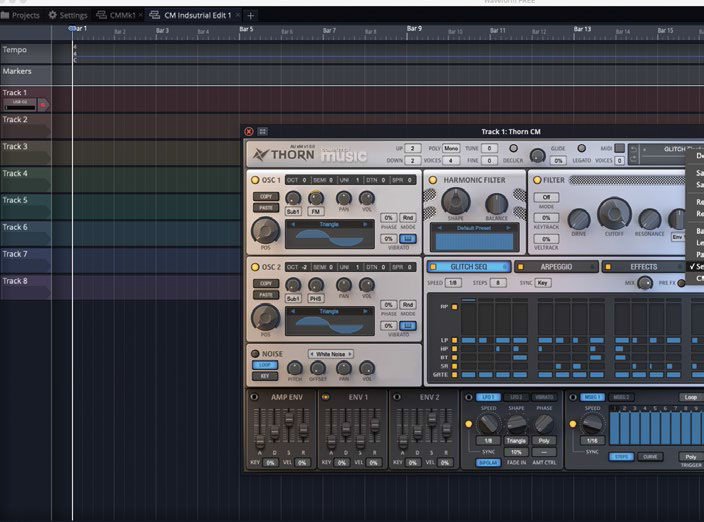Screen dimensions: 704x522
Task: Click OSC 1 vibrato blue icon button
Action: coord(408,239)
